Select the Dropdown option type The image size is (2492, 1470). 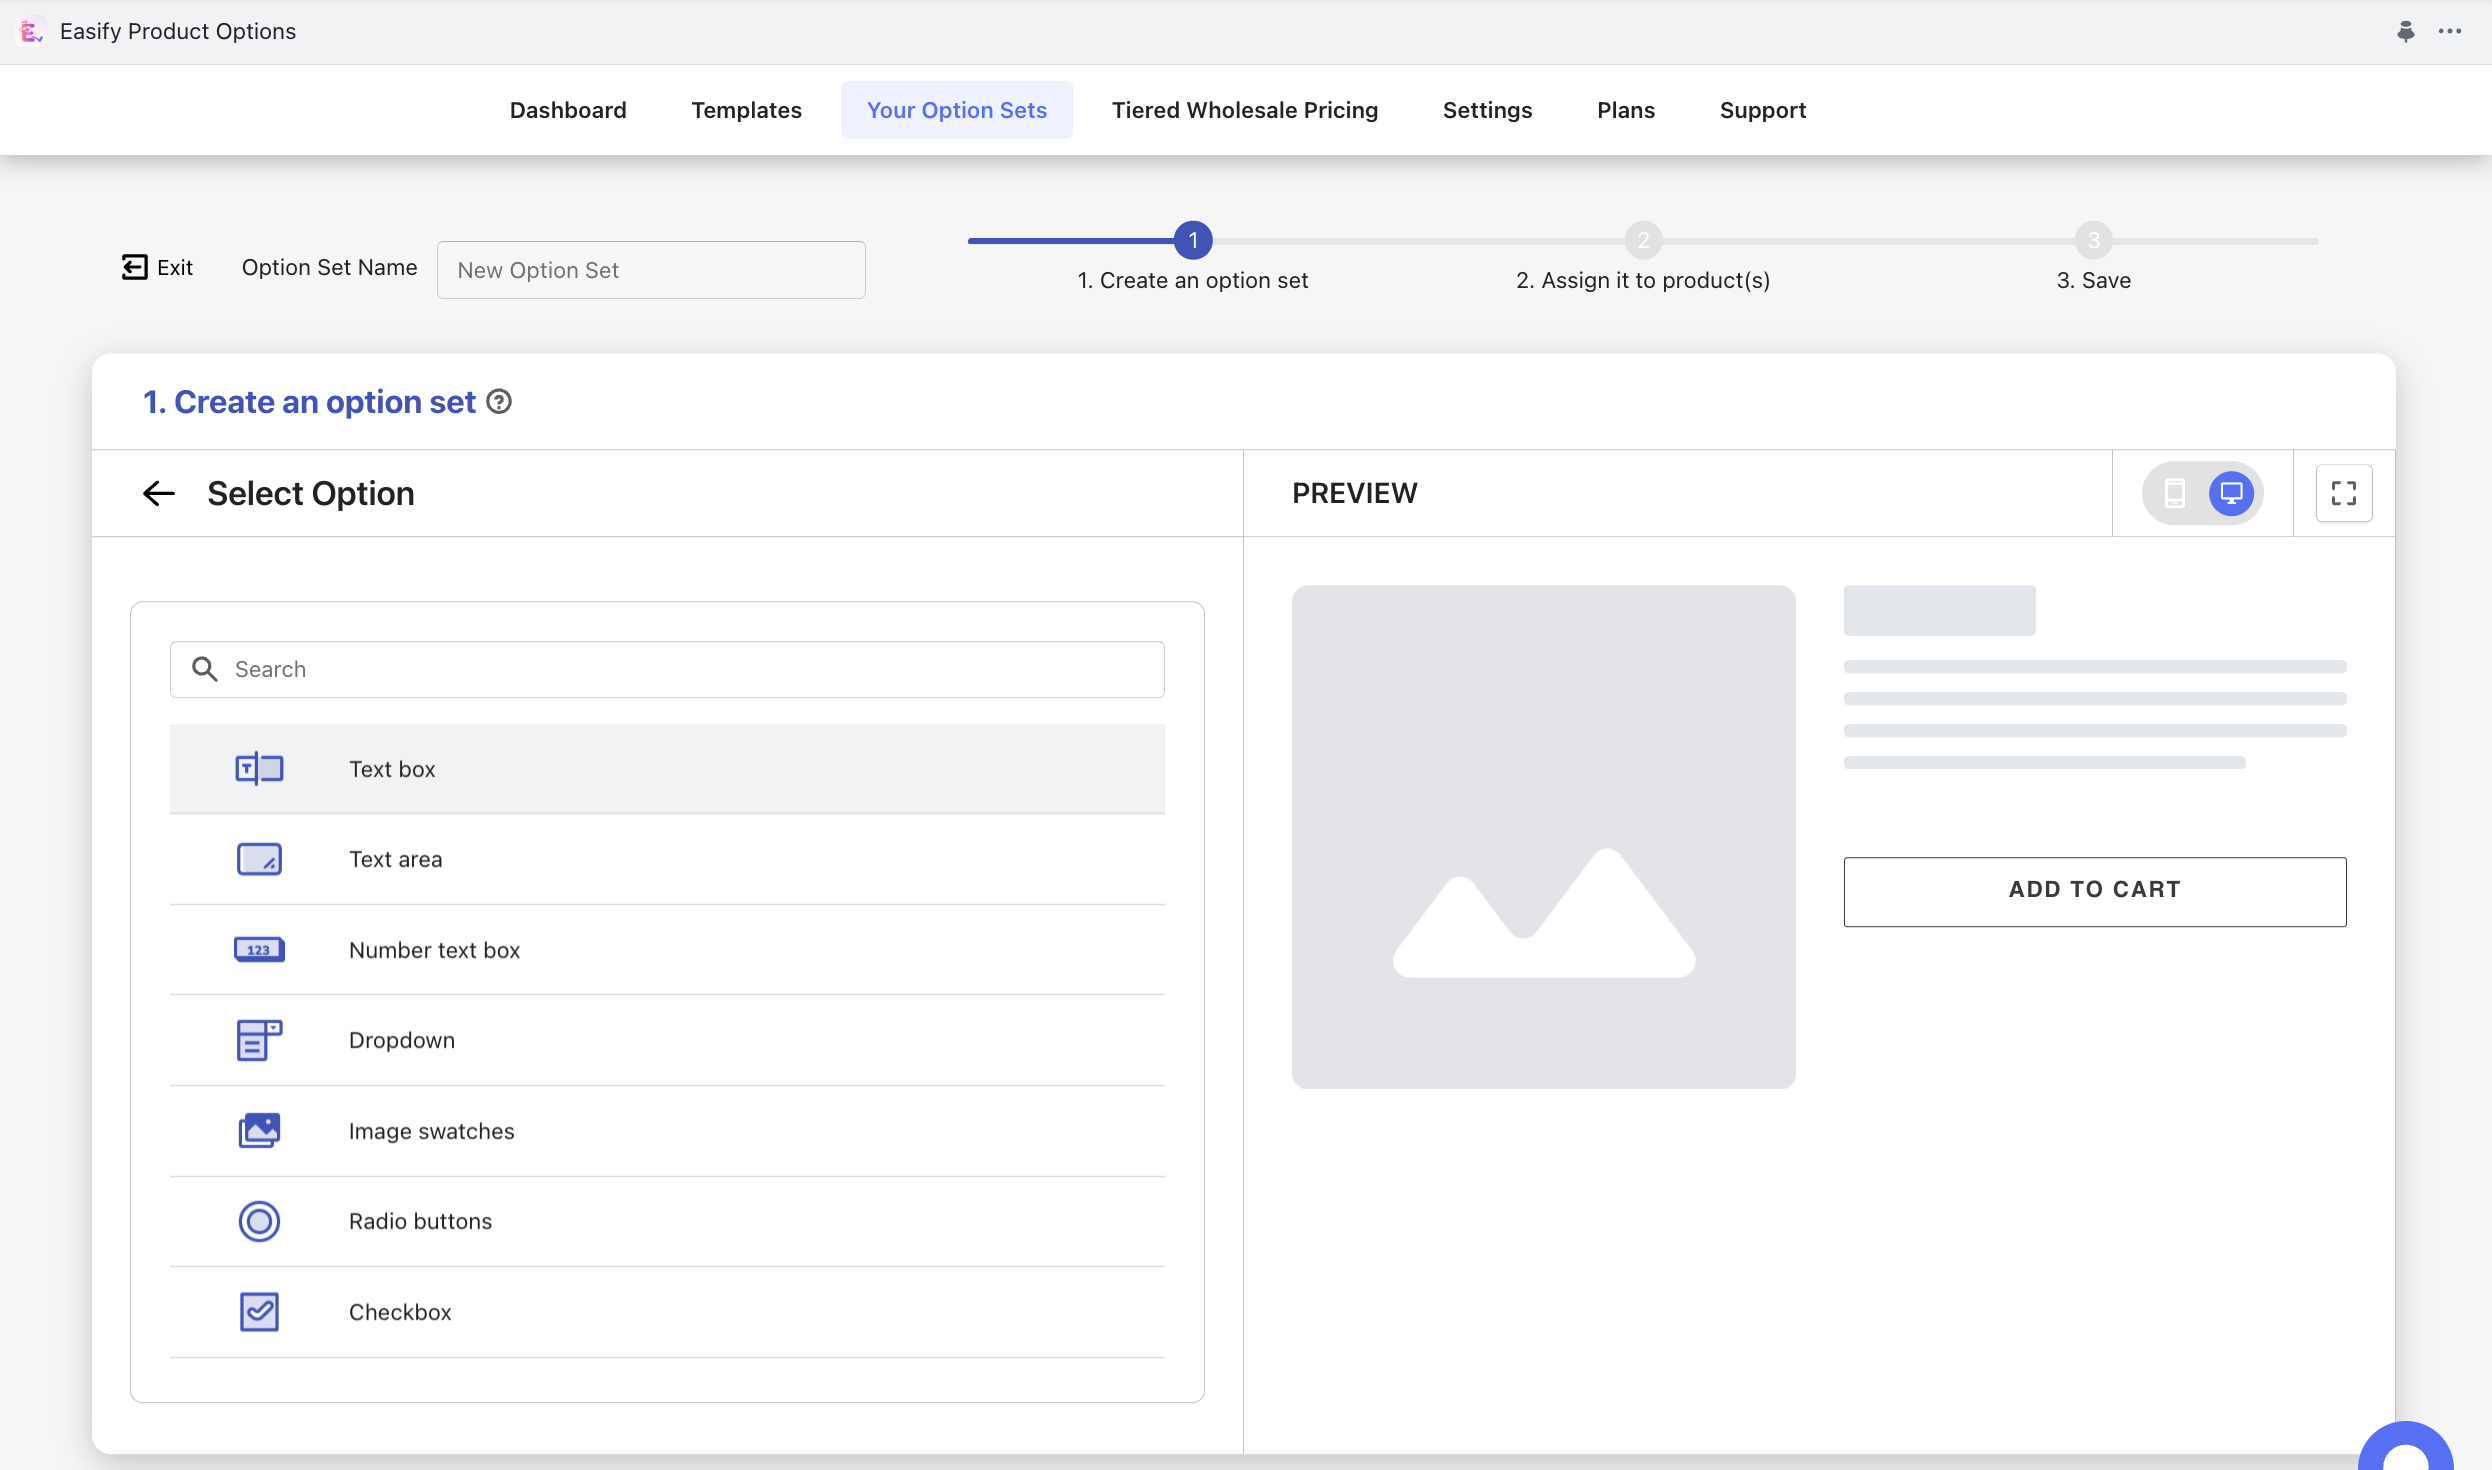(x=402, y=1040)
